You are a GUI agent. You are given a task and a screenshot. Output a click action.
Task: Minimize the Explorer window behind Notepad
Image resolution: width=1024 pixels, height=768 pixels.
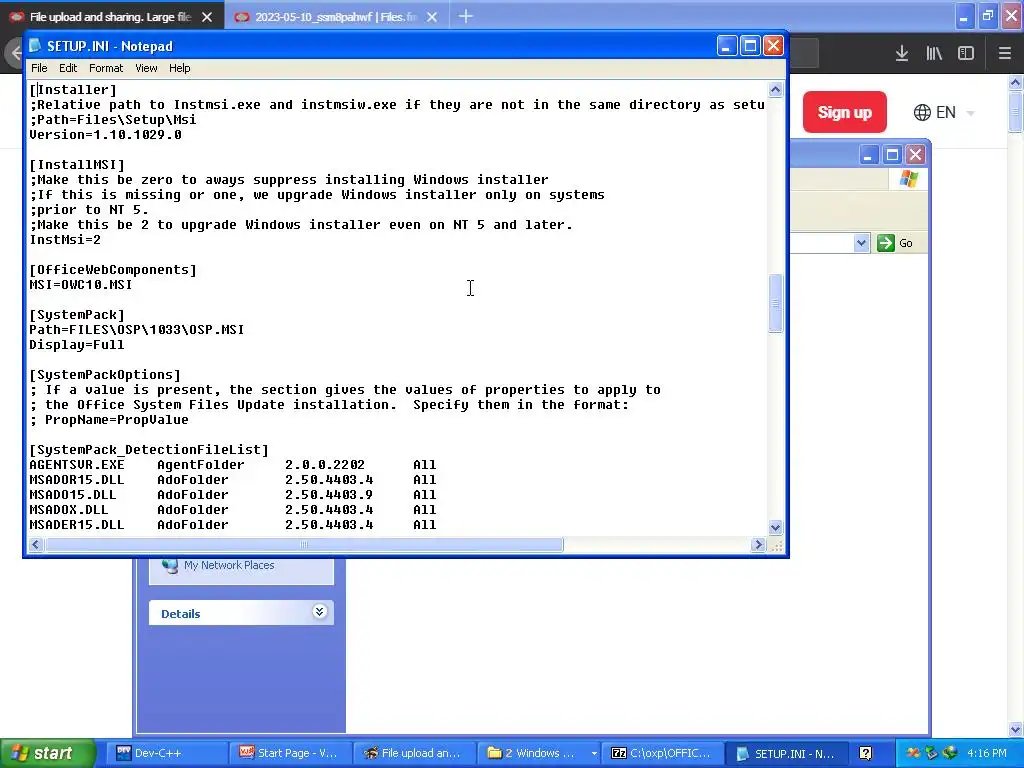pos(868,155)
